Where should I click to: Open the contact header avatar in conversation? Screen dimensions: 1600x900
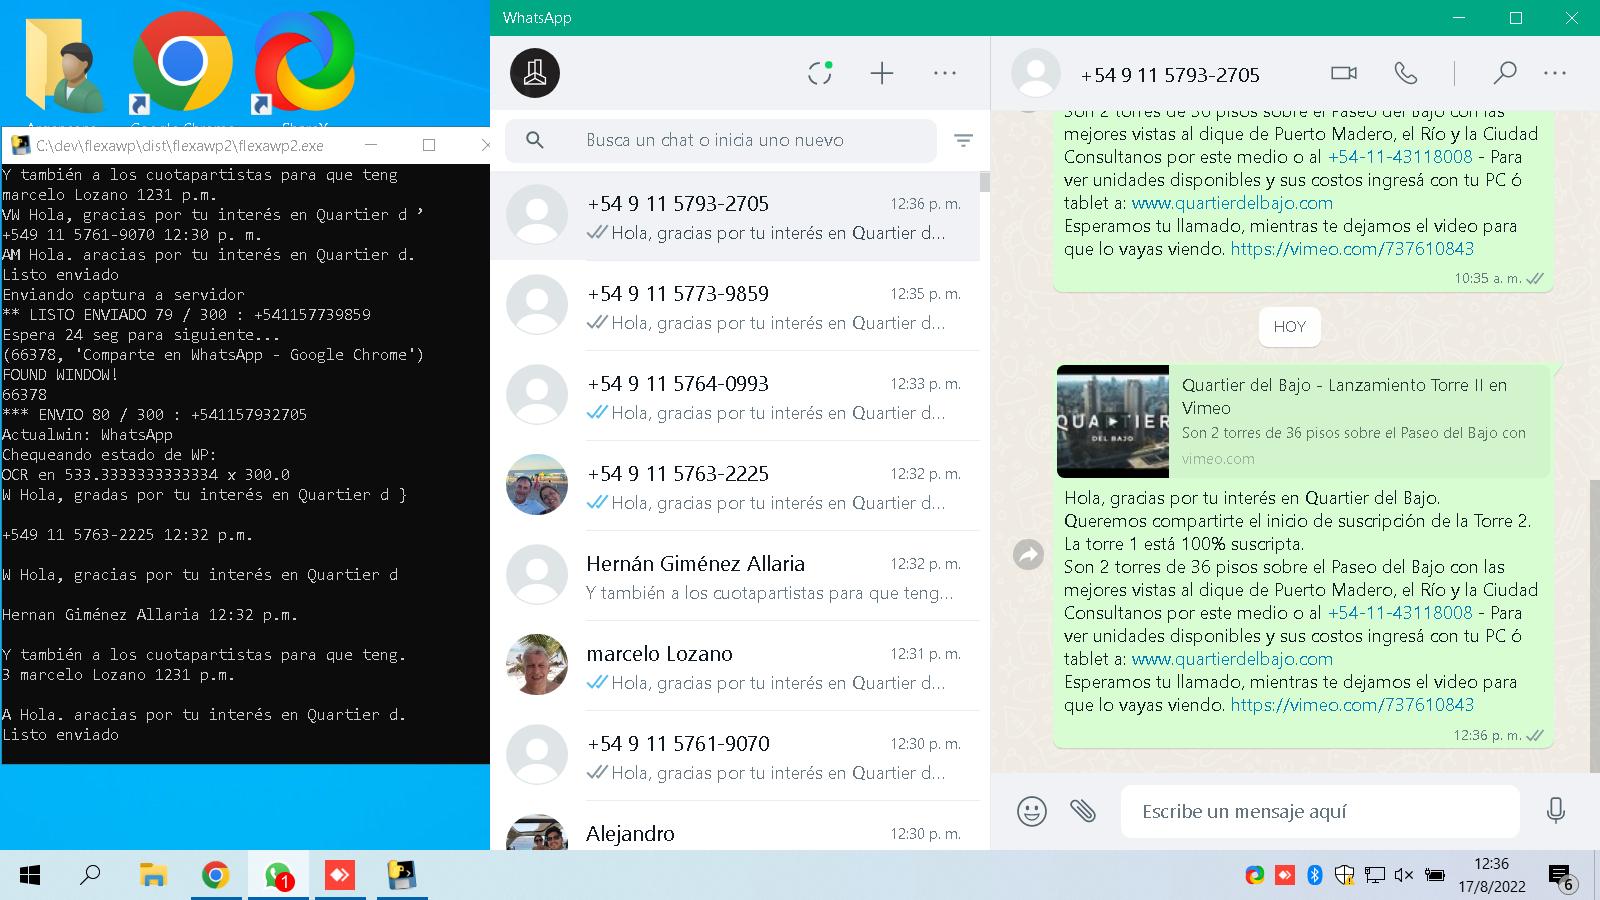(1036, 74)
